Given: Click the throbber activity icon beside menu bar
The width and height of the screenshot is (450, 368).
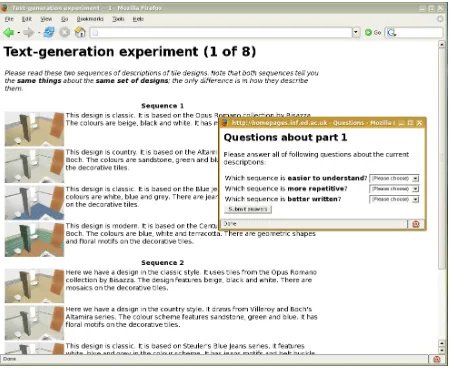Looking at the screenshot, I should coord(440,19).
